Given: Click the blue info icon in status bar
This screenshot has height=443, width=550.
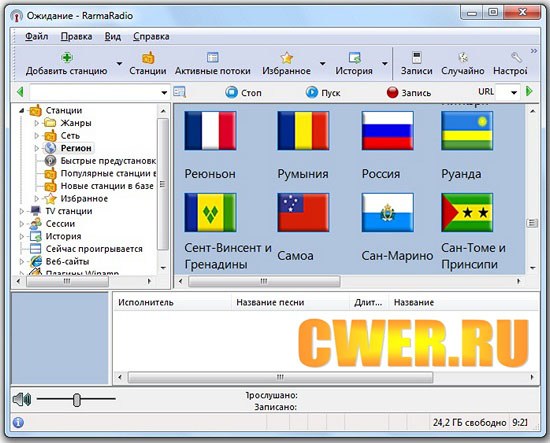Looking at the screenshot, I should pos(18,422).
